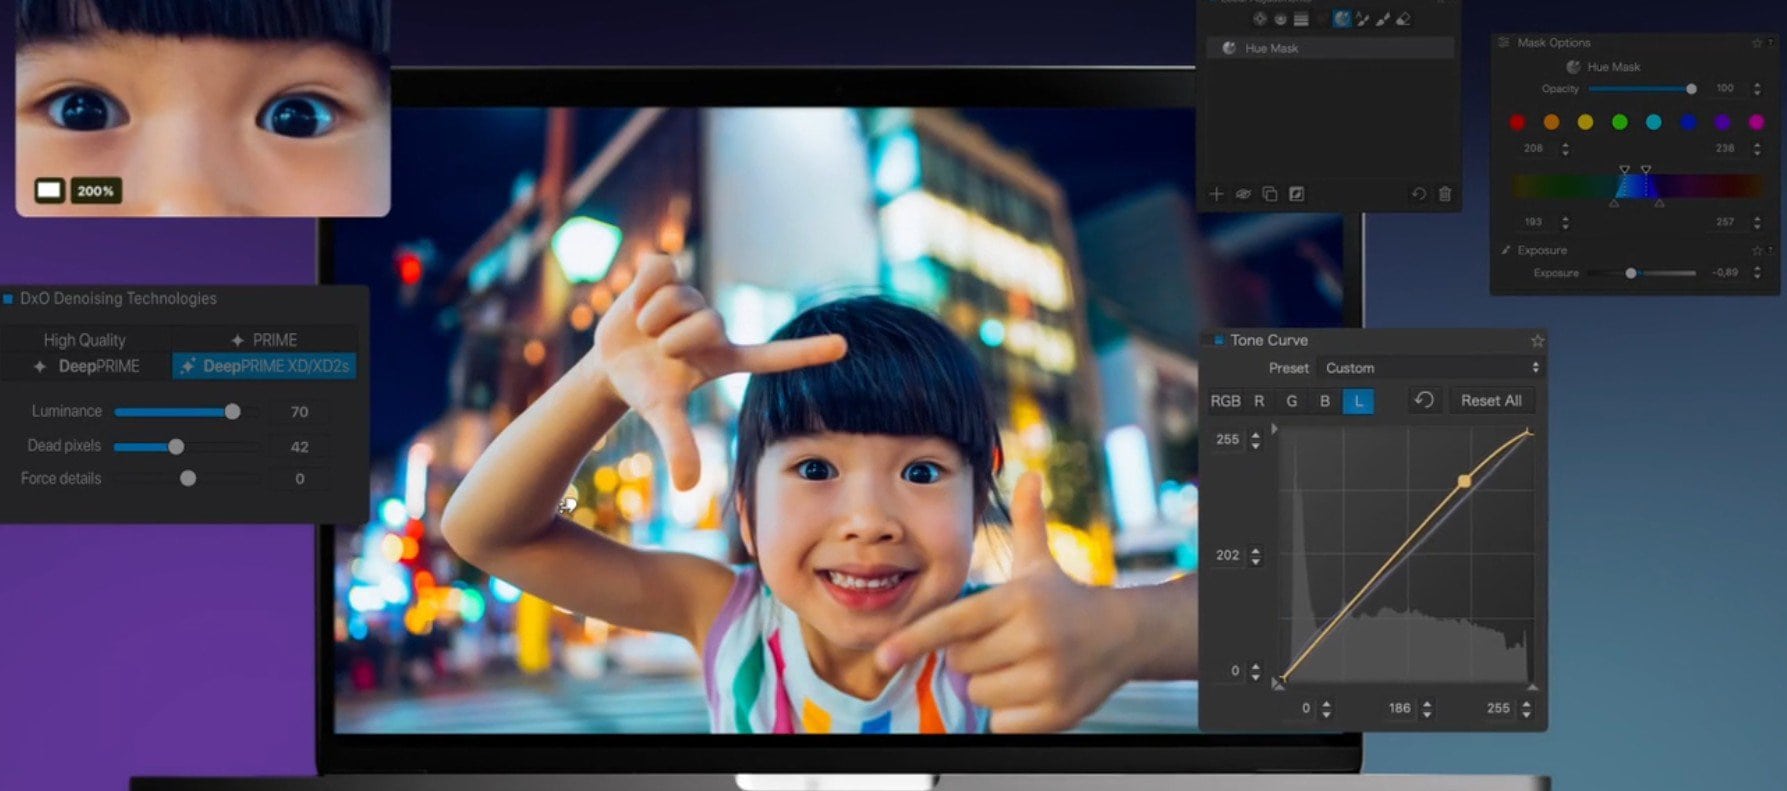
Task: Step the Tone Curve 186 input stepper
Action: 1427,709
